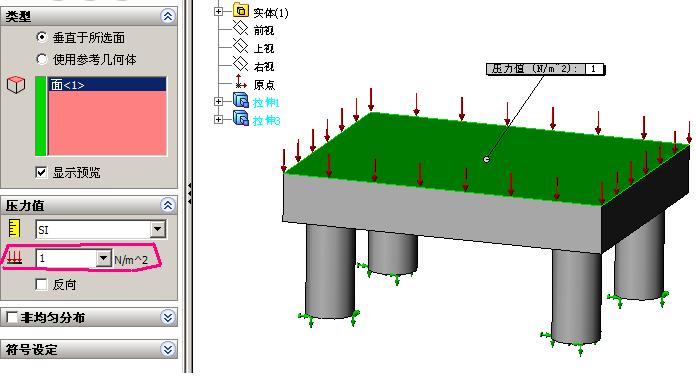Image resolution: width=696 pixels, height=384 pixels.
Task: Select the 使用参考几何体 radio option
Action: tap(41, 59)
